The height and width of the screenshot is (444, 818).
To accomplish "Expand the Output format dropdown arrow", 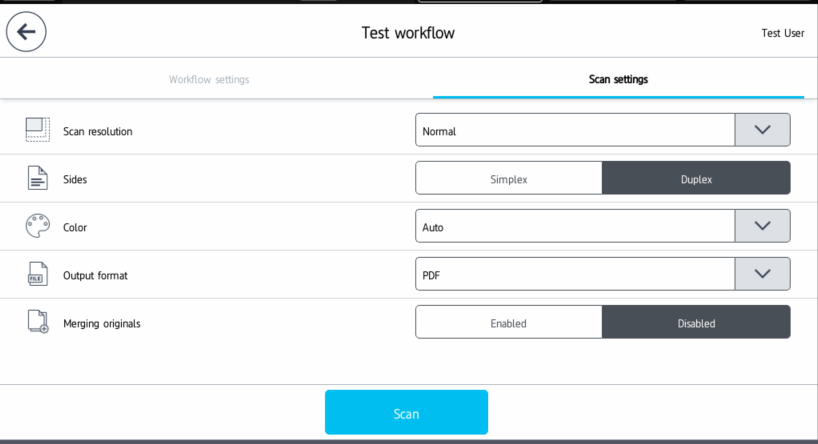I will pyautogui.click(x=762, y=274).
